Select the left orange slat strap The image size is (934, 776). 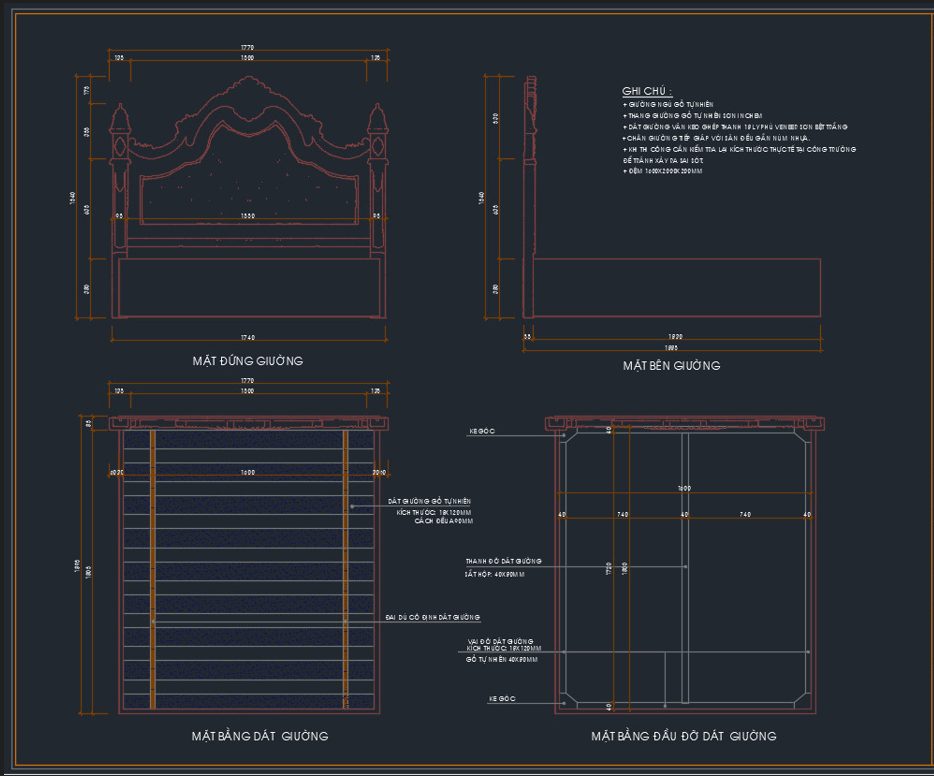(x=152, y=569)
